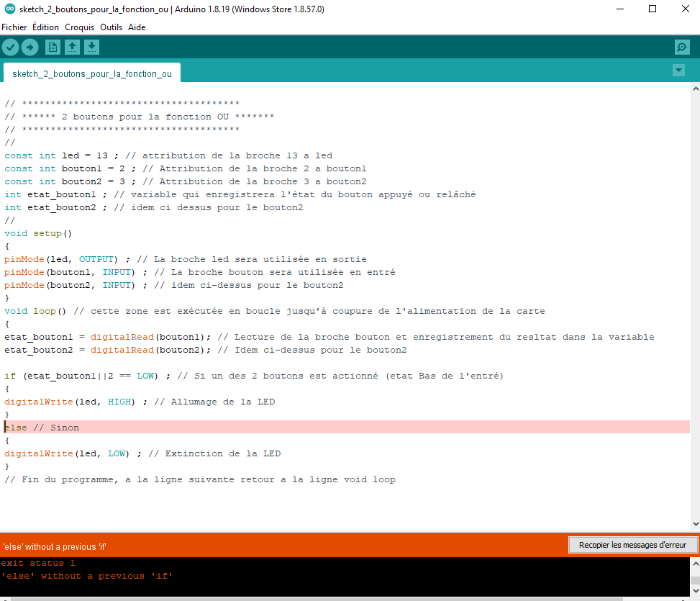Click 'pinMode(bouton1, INPUT)' line
The image size is (700, 601).
click(200, 272)
